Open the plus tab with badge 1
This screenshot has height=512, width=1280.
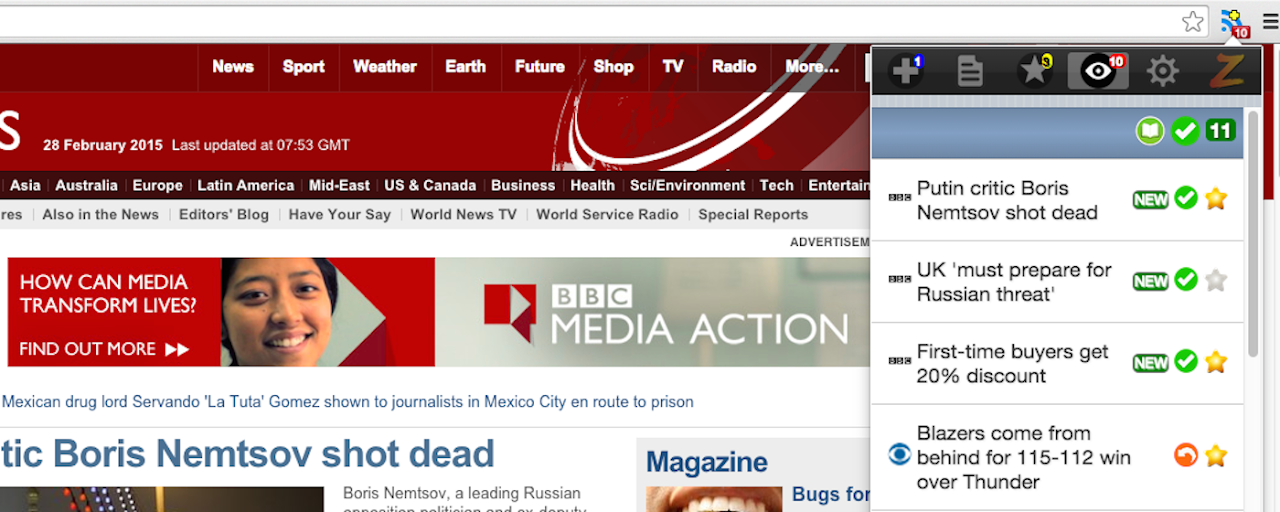click(907, 71)
